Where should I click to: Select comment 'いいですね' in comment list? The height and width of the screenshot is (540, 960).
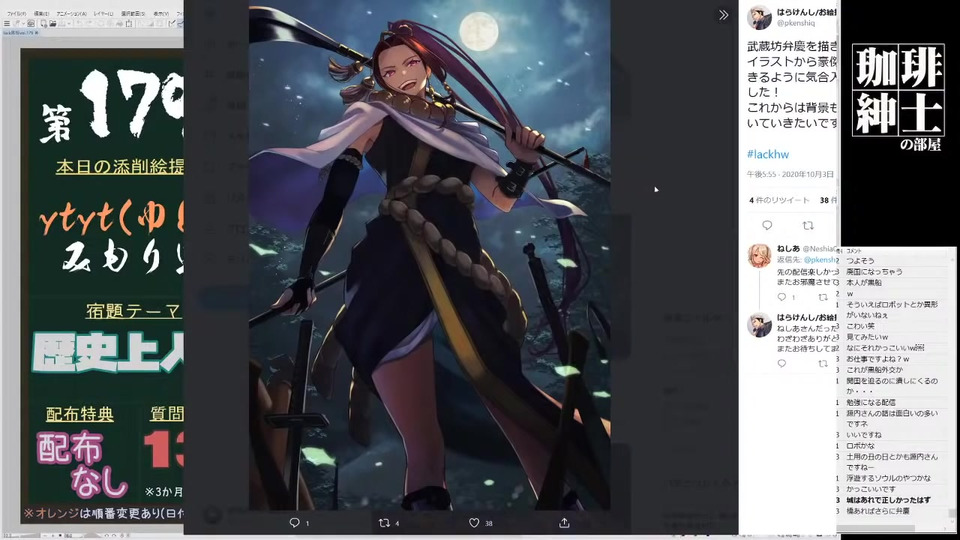863,435
